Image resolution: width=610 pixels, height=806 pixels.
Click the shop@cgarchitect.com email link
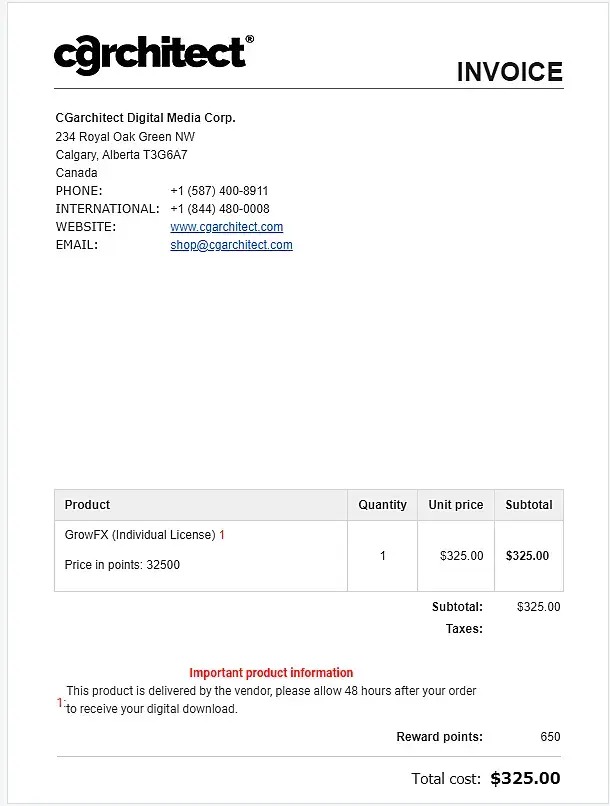[231, 245]
